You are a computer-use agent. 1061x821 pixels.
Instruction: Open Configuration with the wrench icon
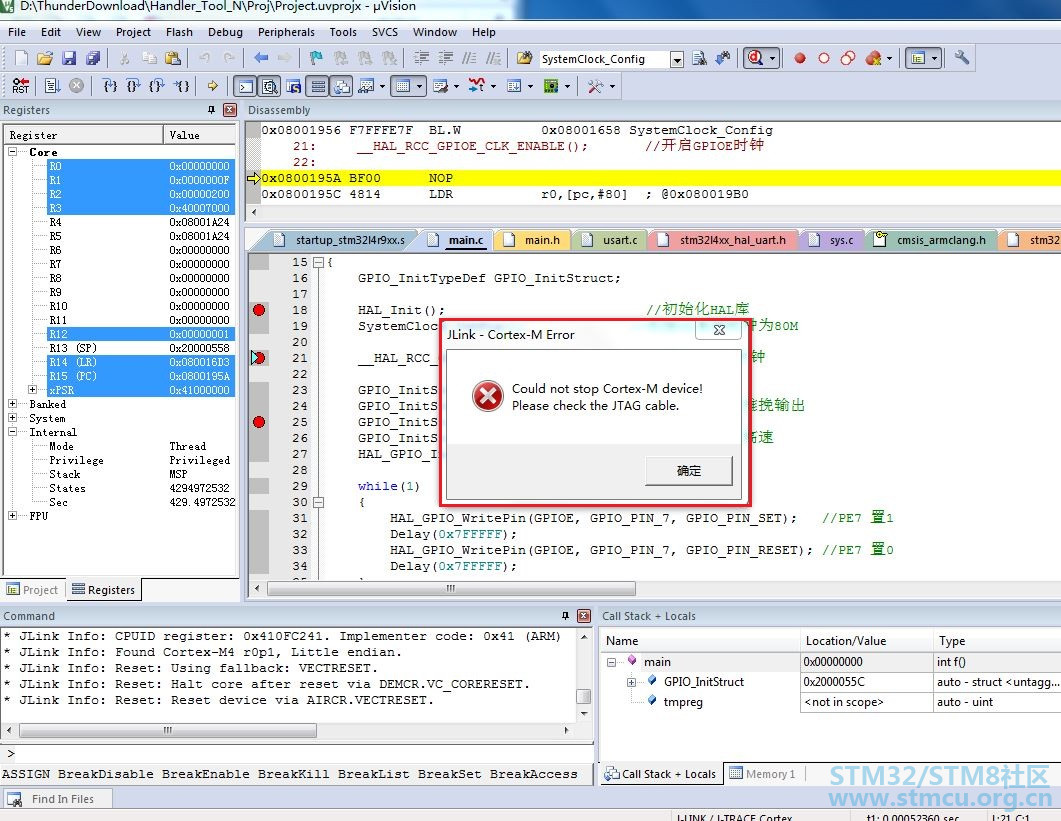(x=962, y=58)
